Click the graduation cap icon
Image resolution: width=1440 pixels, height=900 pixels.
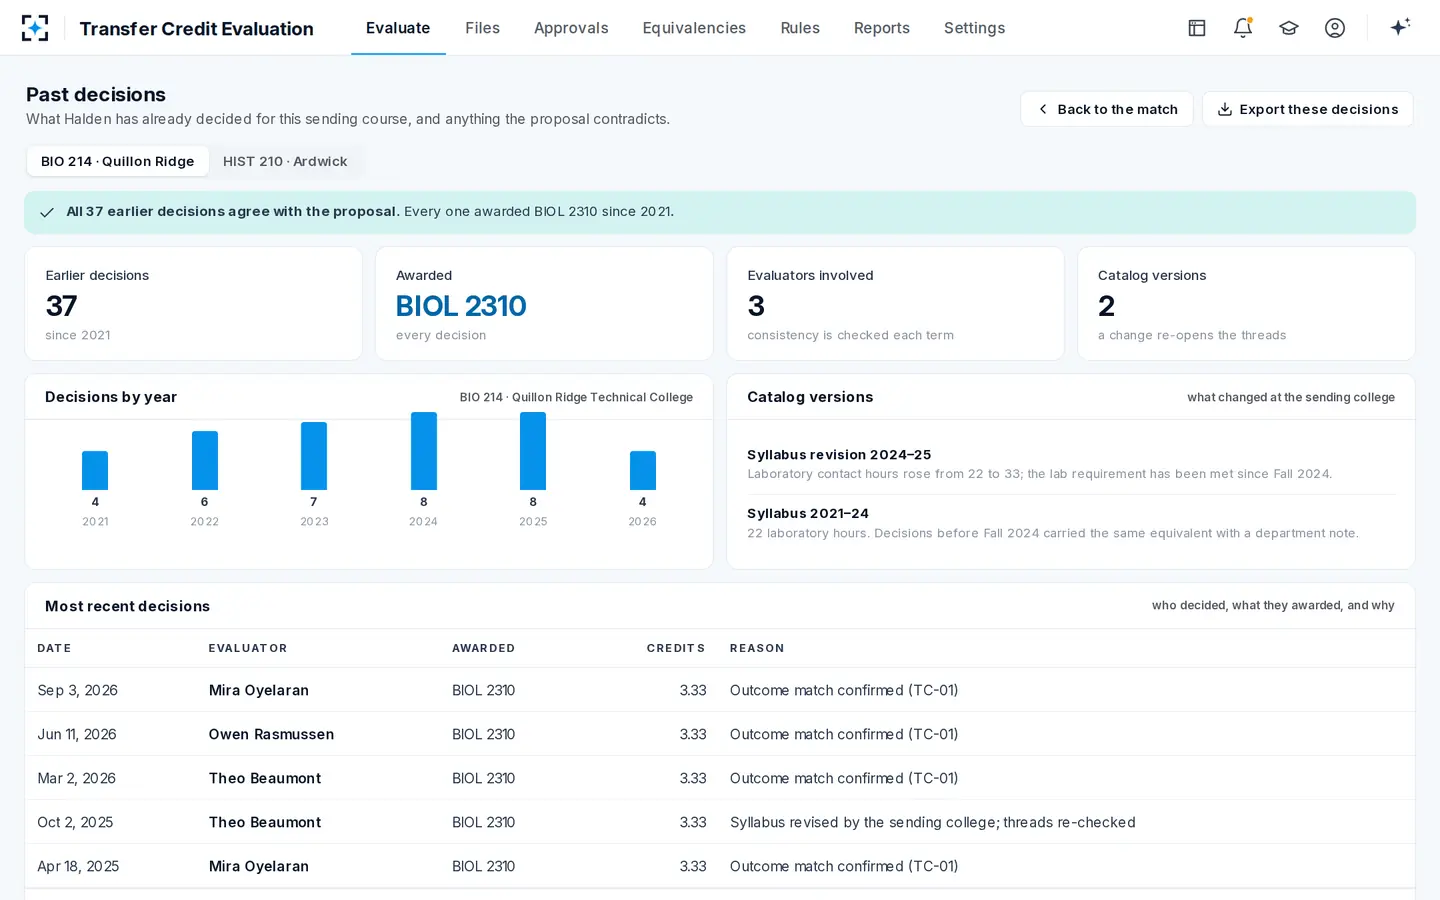(1289, 28)
